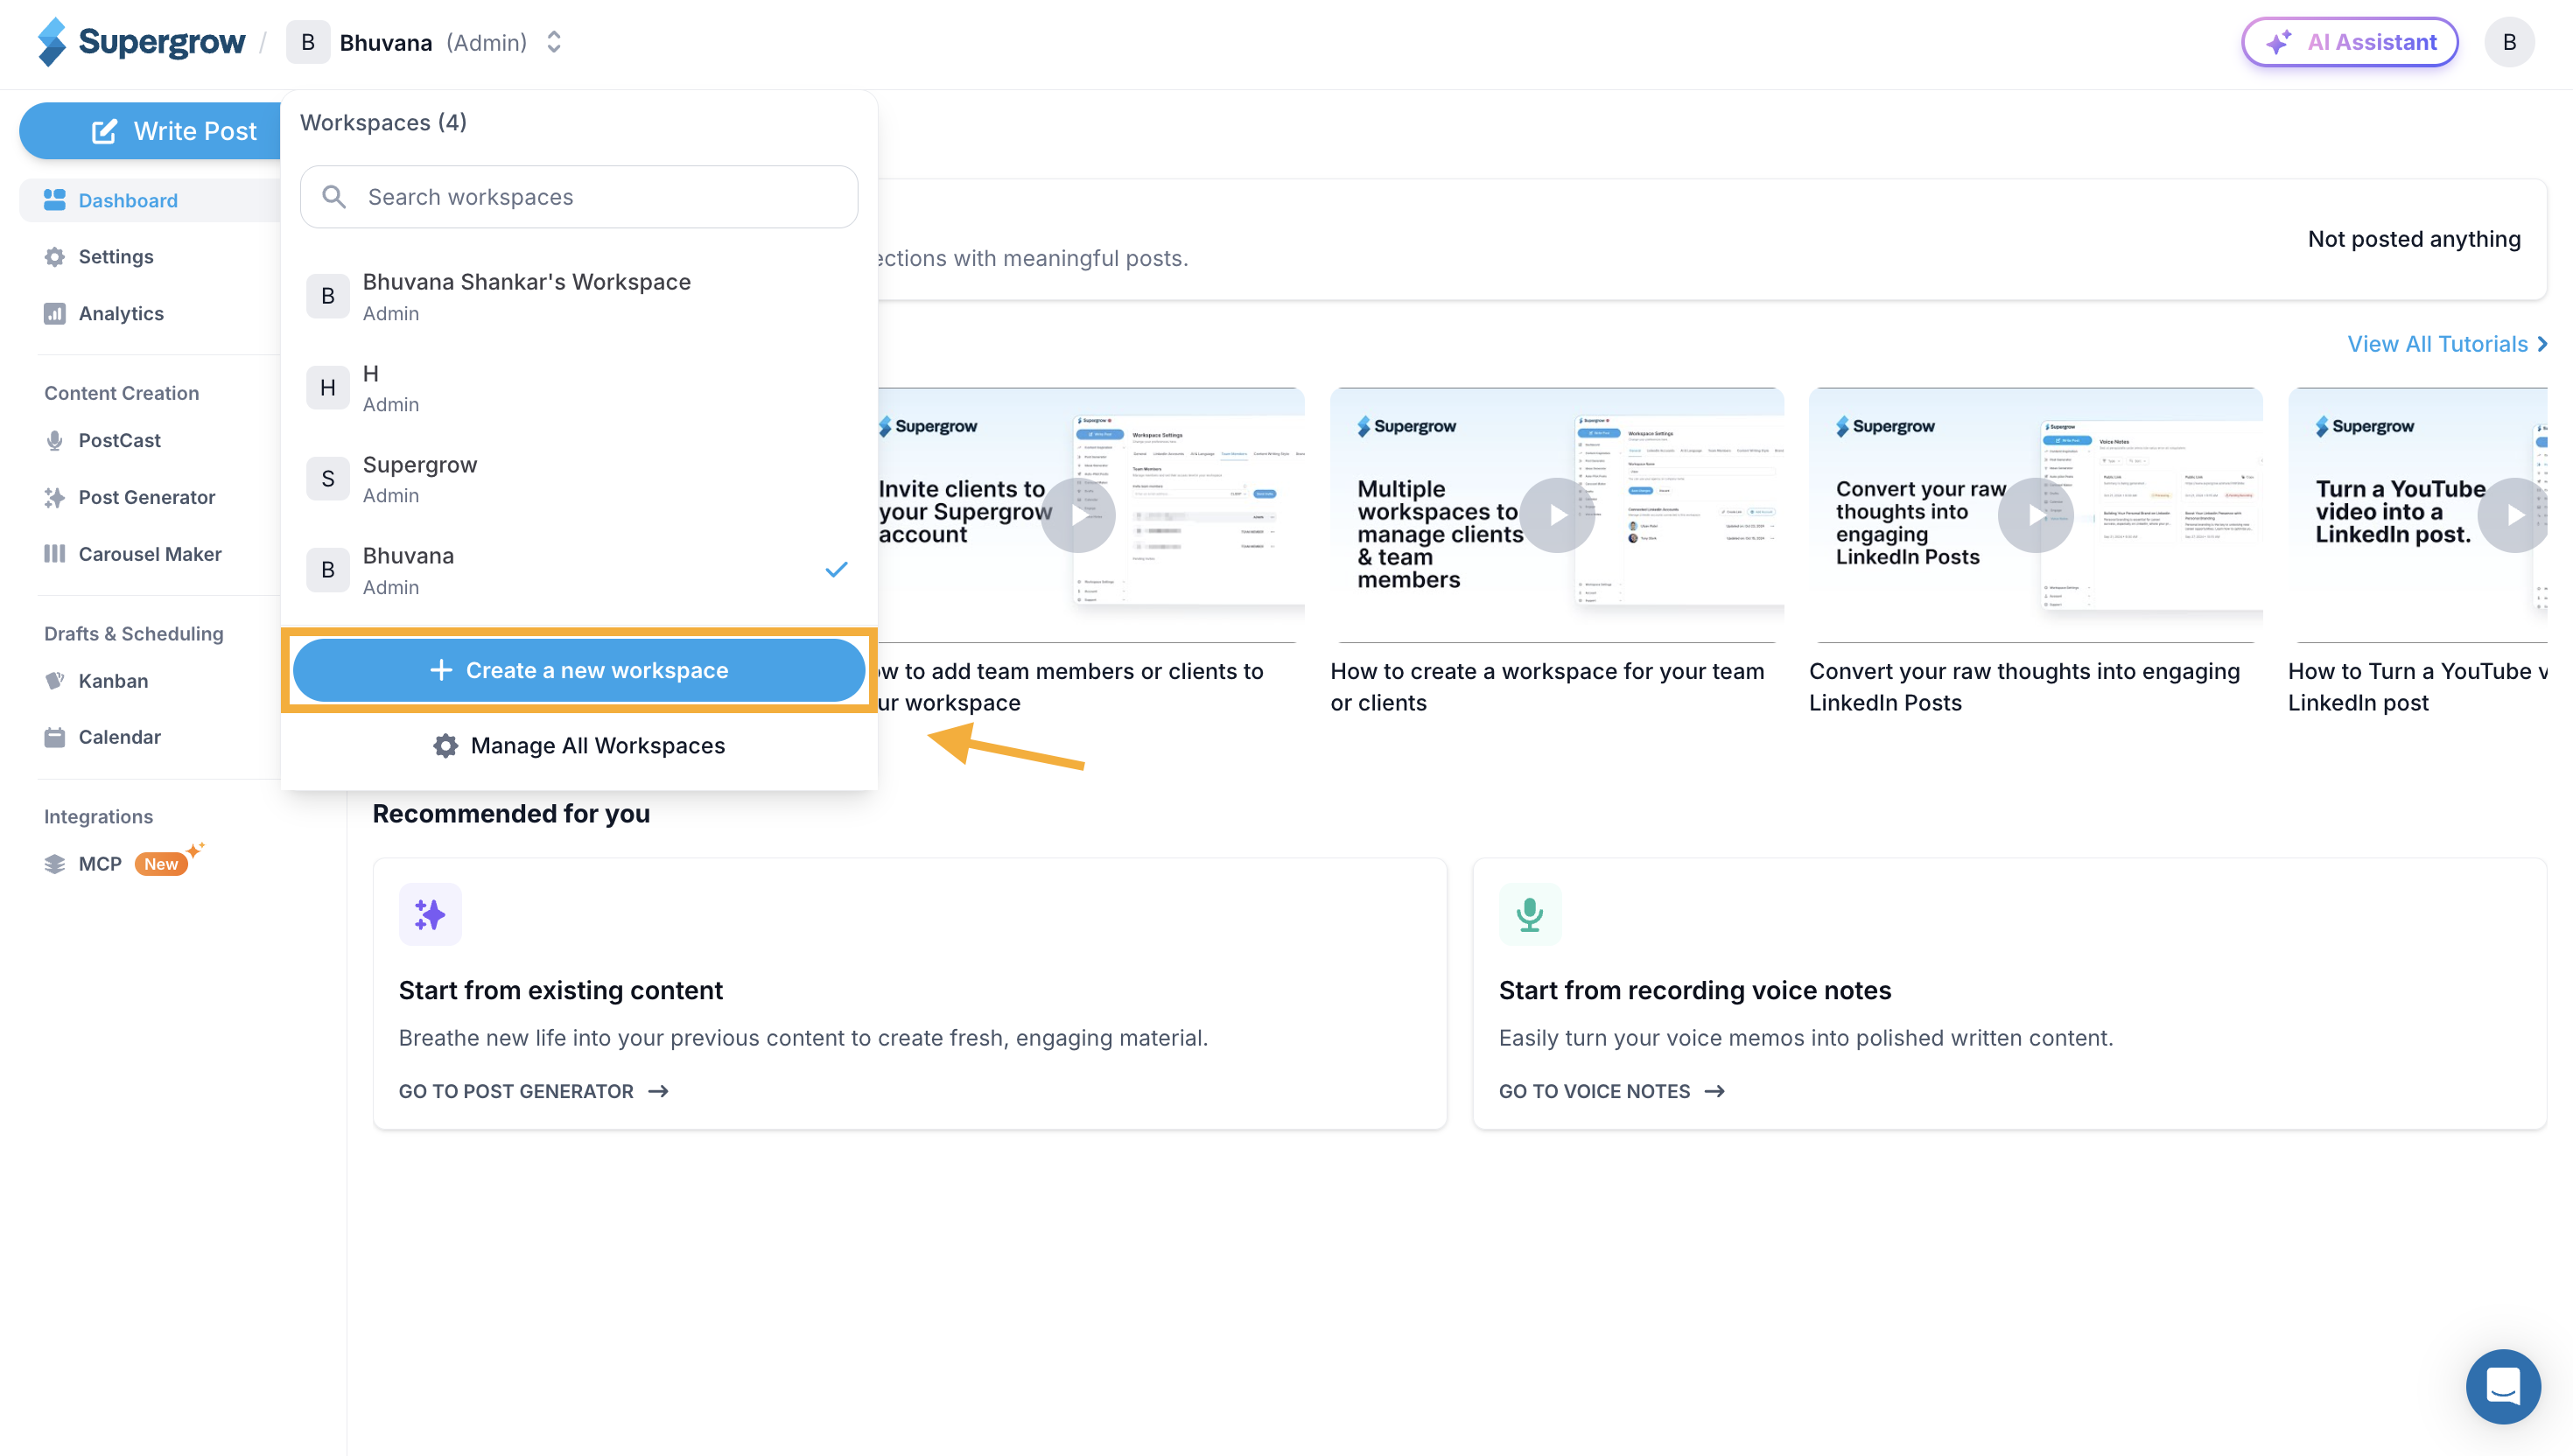The height and width of the screenshot is (1456, 2573).
Task: Play the Multiple workspaces tutorial video
Action: 1557,516
